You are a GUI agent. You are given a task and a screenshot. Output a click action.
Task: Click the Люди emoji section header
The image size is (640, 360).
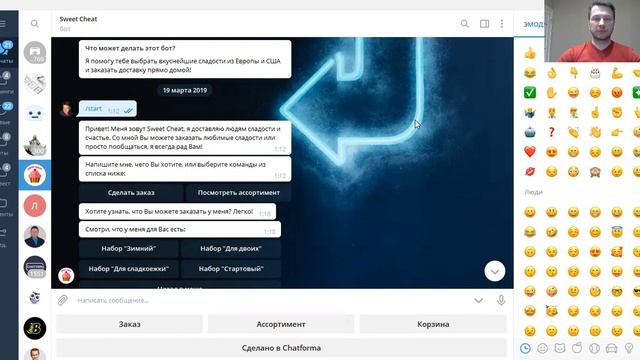click(x=533, y=192)
